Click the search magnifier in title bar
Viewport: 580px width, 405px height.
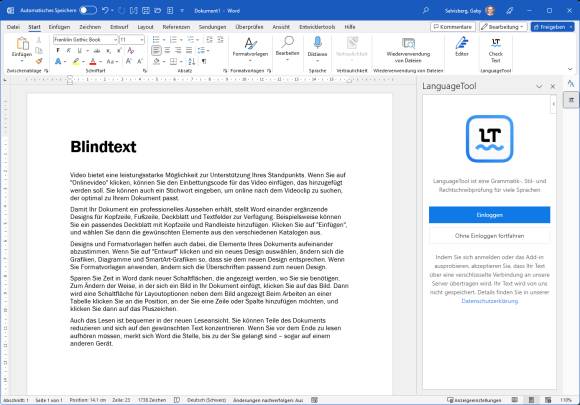point(426,10)
